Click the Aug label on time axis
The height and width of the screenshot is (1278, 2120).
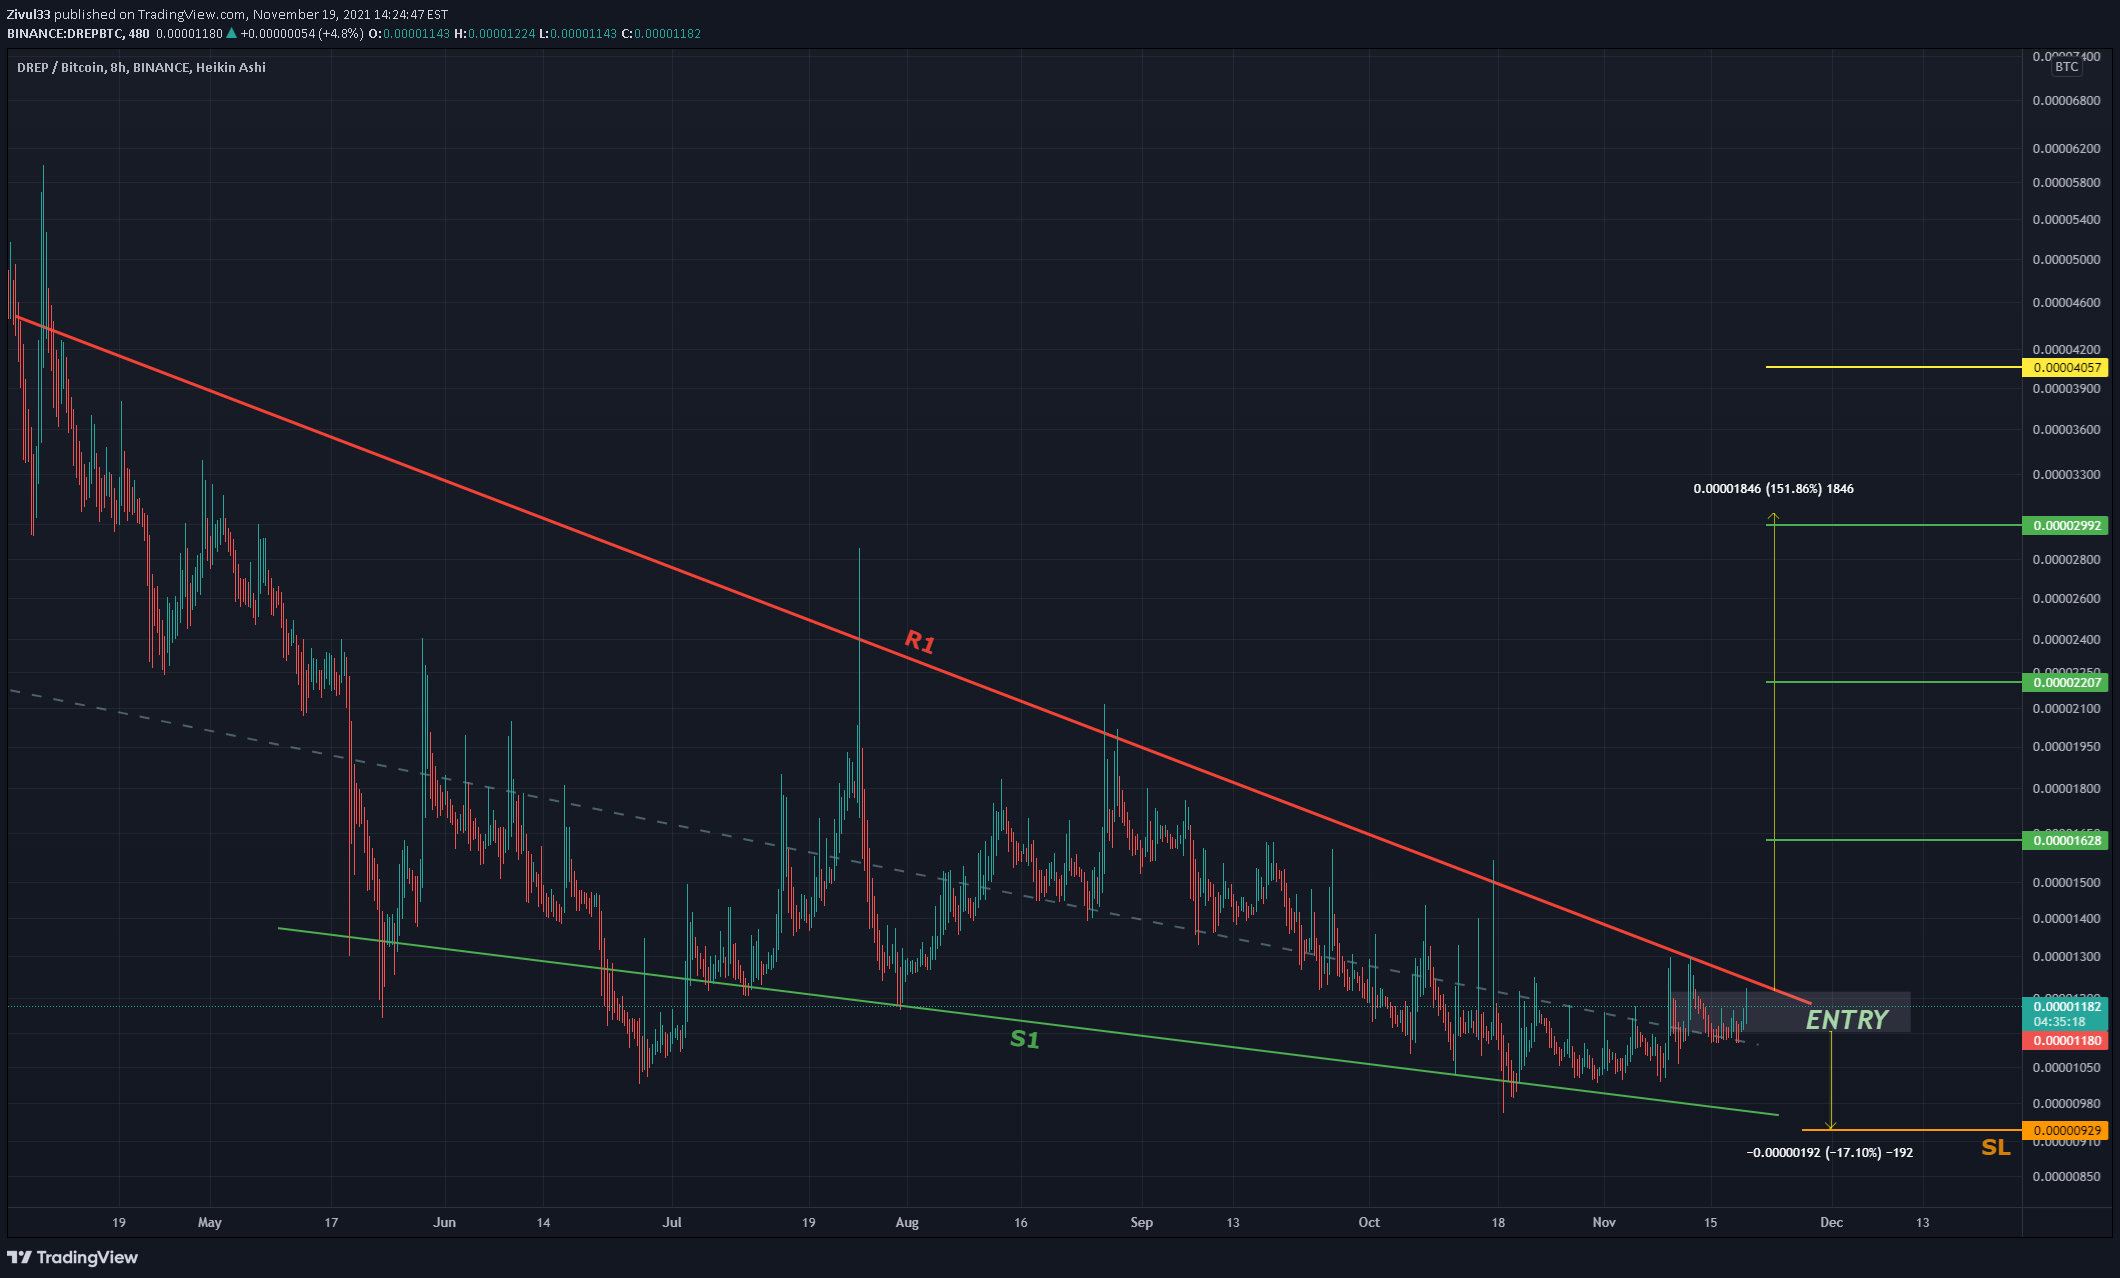(907, 1222)
